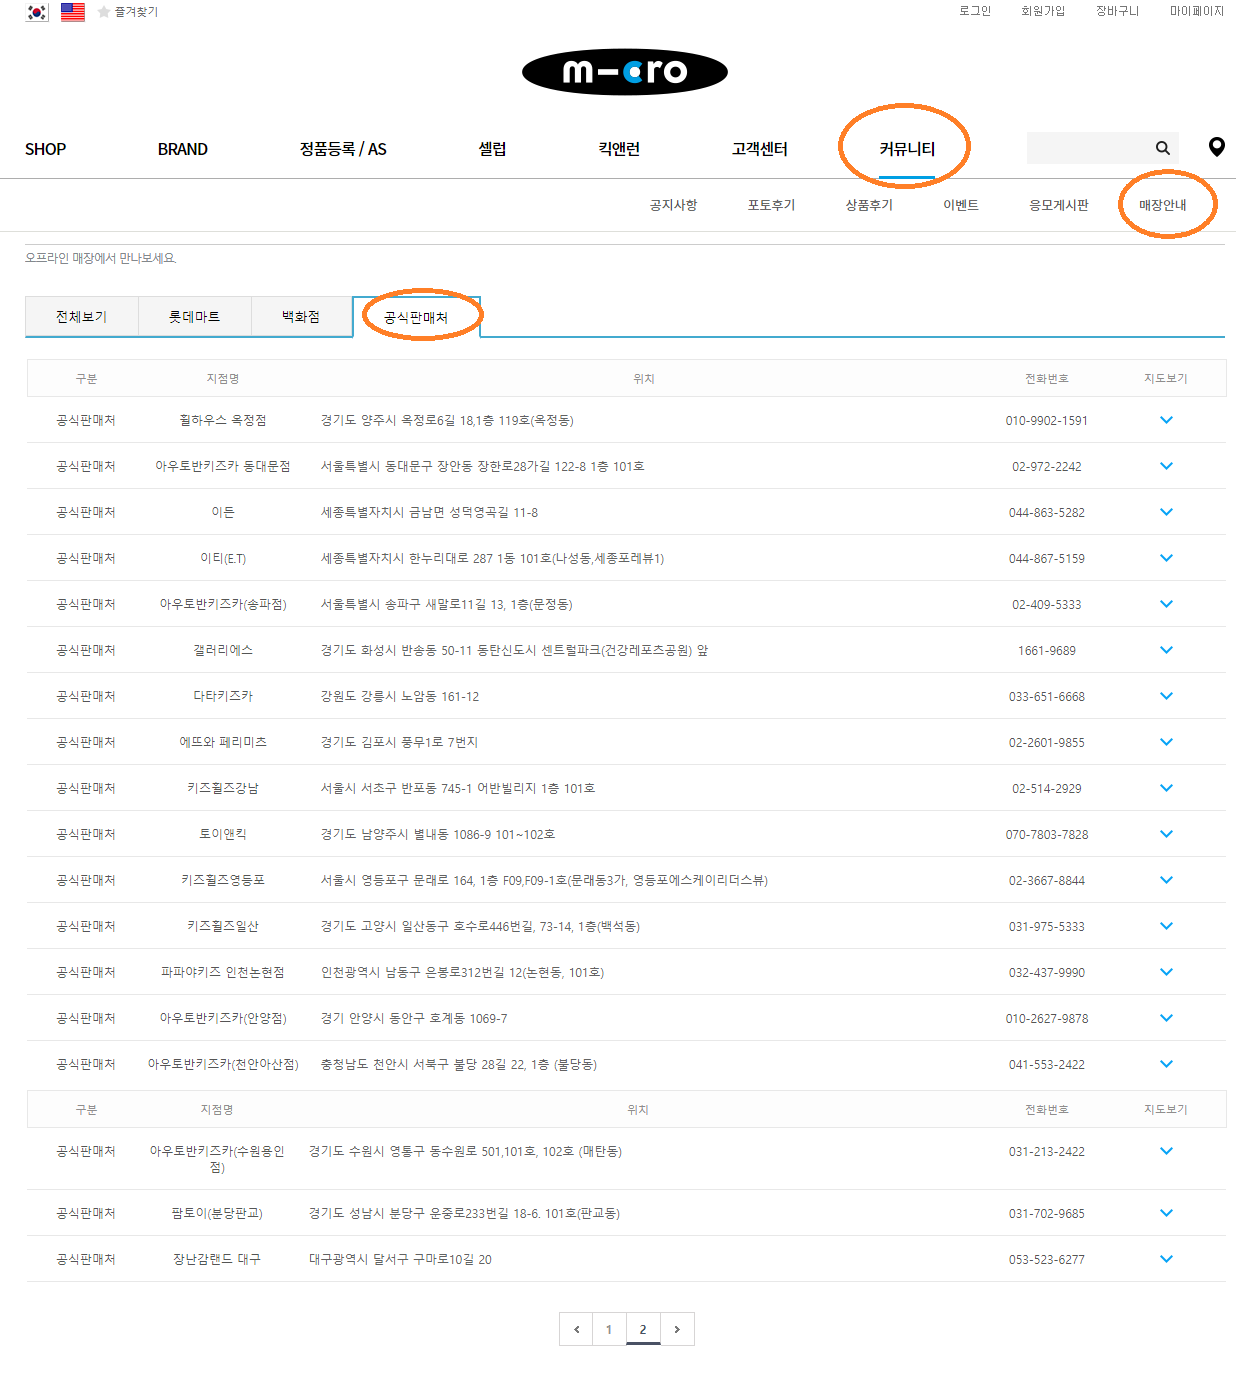Click the m-cro logo
The image size is (1236, 1390).
coord(625,72)
